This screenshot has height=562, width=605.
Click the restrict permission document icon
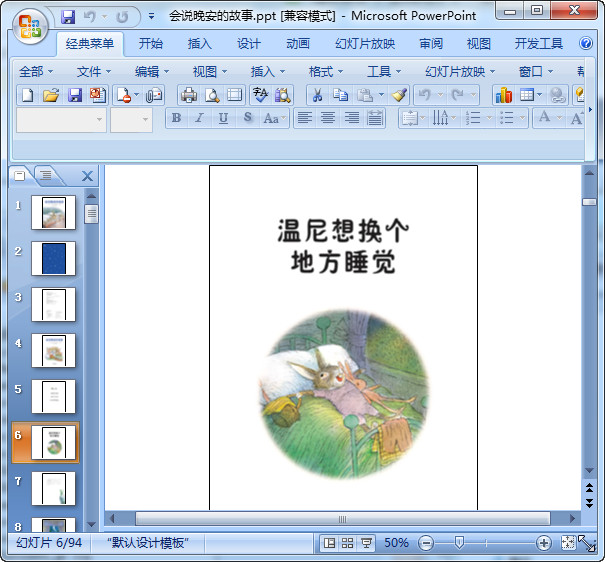tap(124, 95)
